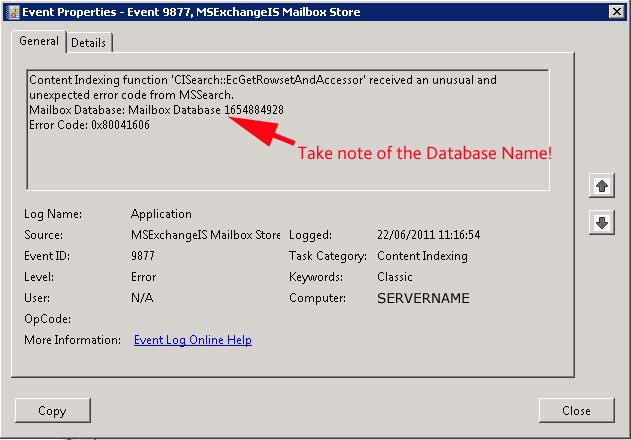Click the 'Error Code: 0x80041606' line
Screen dimensions: 631x440
point(89,125)
